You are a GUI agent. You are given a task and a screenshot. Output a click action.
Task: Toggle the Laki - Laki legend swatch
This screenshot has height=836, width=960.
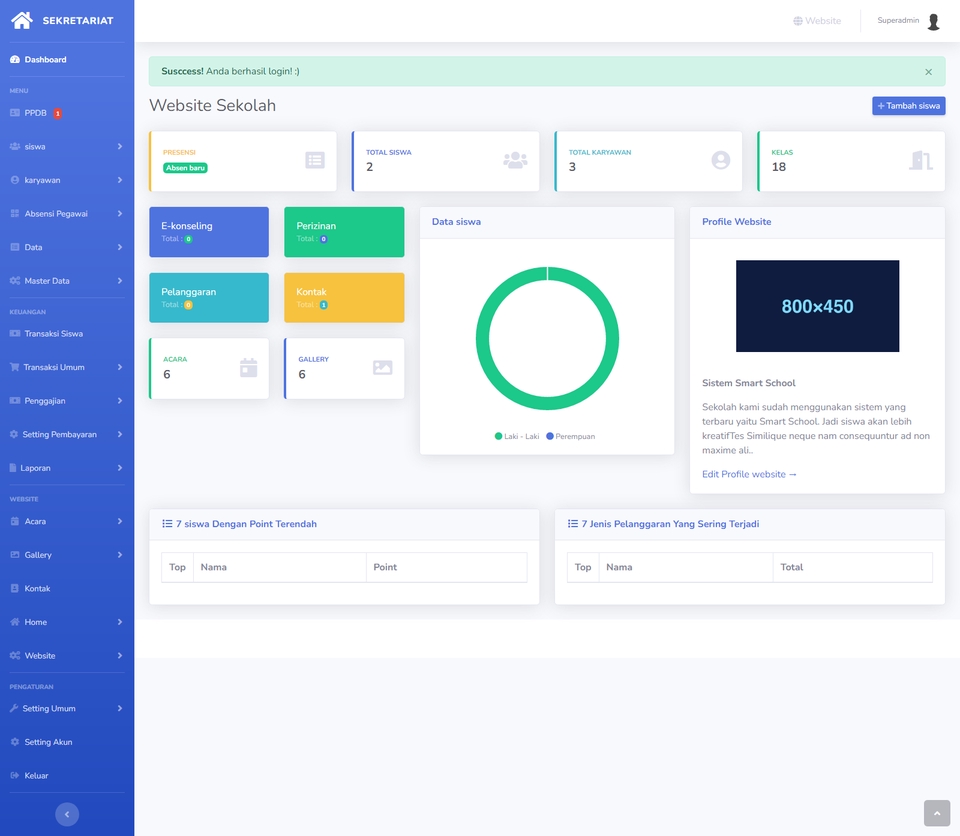(x=498, y=436)
